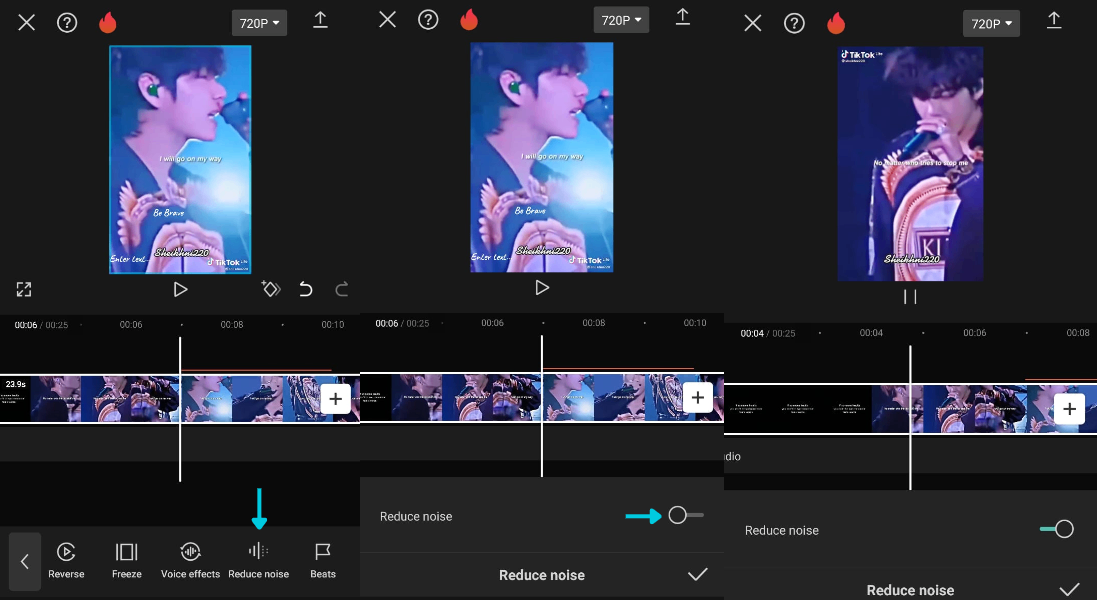Tap export upload icon in left screen
Viewport: 1100px width, 600px height.
coord(320,20)
